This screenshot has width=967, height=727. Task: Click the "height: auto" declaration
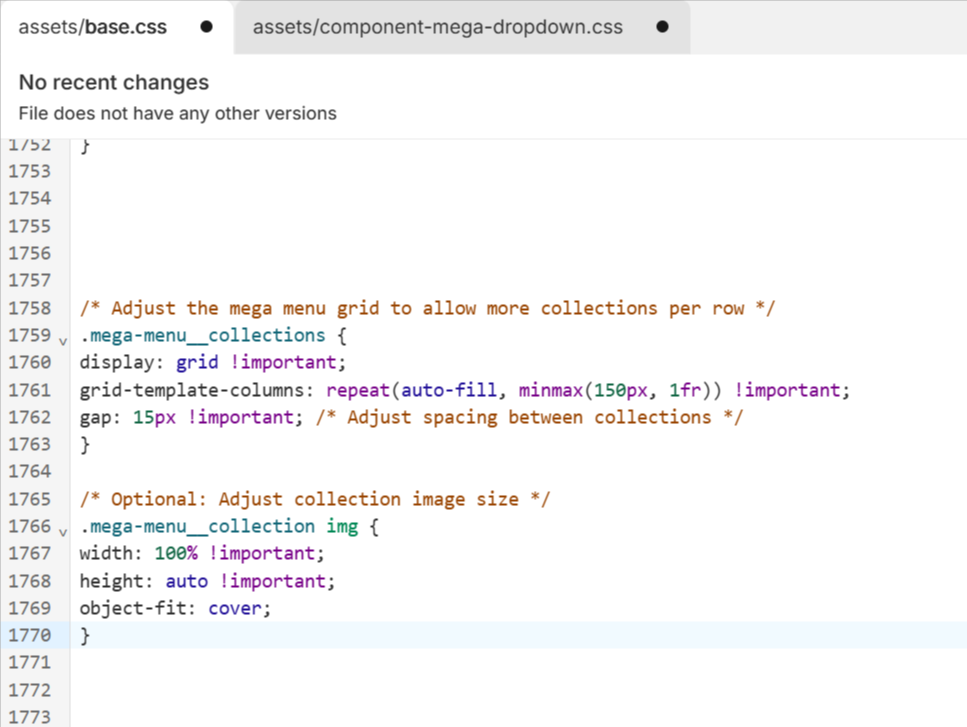click(x=207, y=581)
